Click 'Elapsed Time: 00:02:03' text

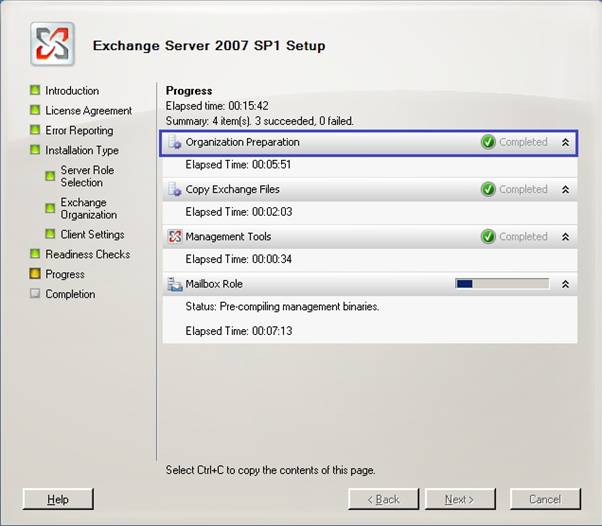(x=239, y=212)
